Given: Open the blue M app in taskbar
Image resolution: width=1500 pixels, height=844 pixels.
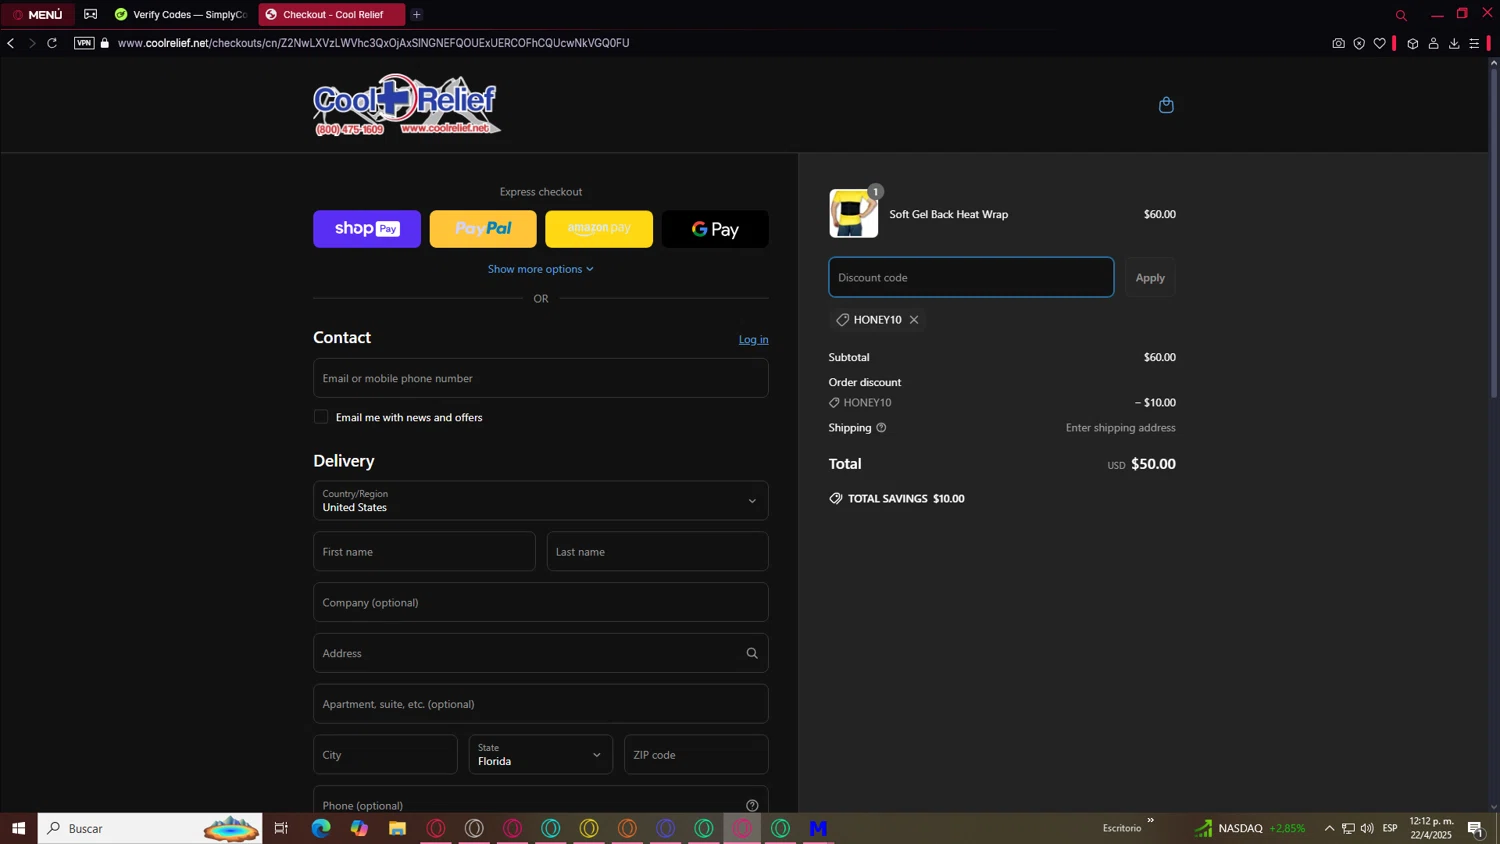Looking at the screenshot, I should pos(818,828).
